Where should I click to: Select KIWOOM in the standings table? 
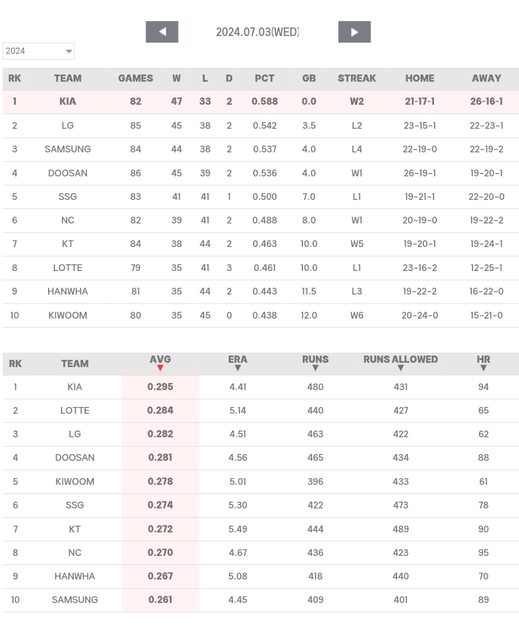68,316
